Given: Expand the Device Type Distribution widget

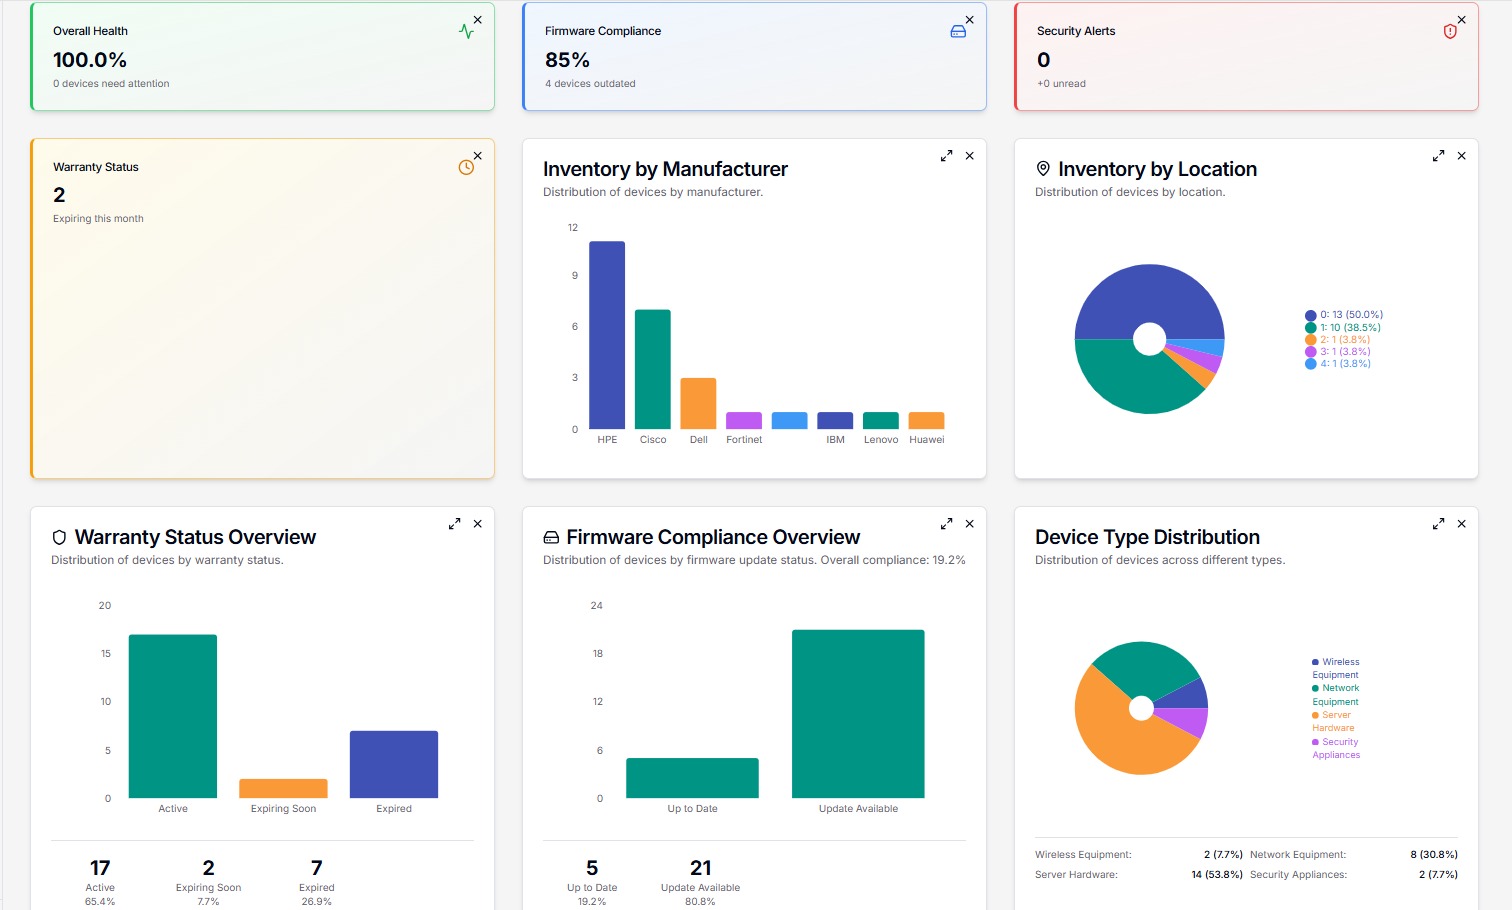Looking at the screenshot, I should (1438, 523).
